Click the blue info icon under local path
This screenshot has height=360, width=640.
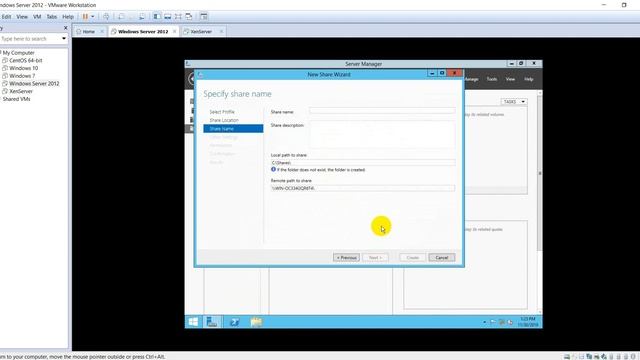tap(273, 169)
